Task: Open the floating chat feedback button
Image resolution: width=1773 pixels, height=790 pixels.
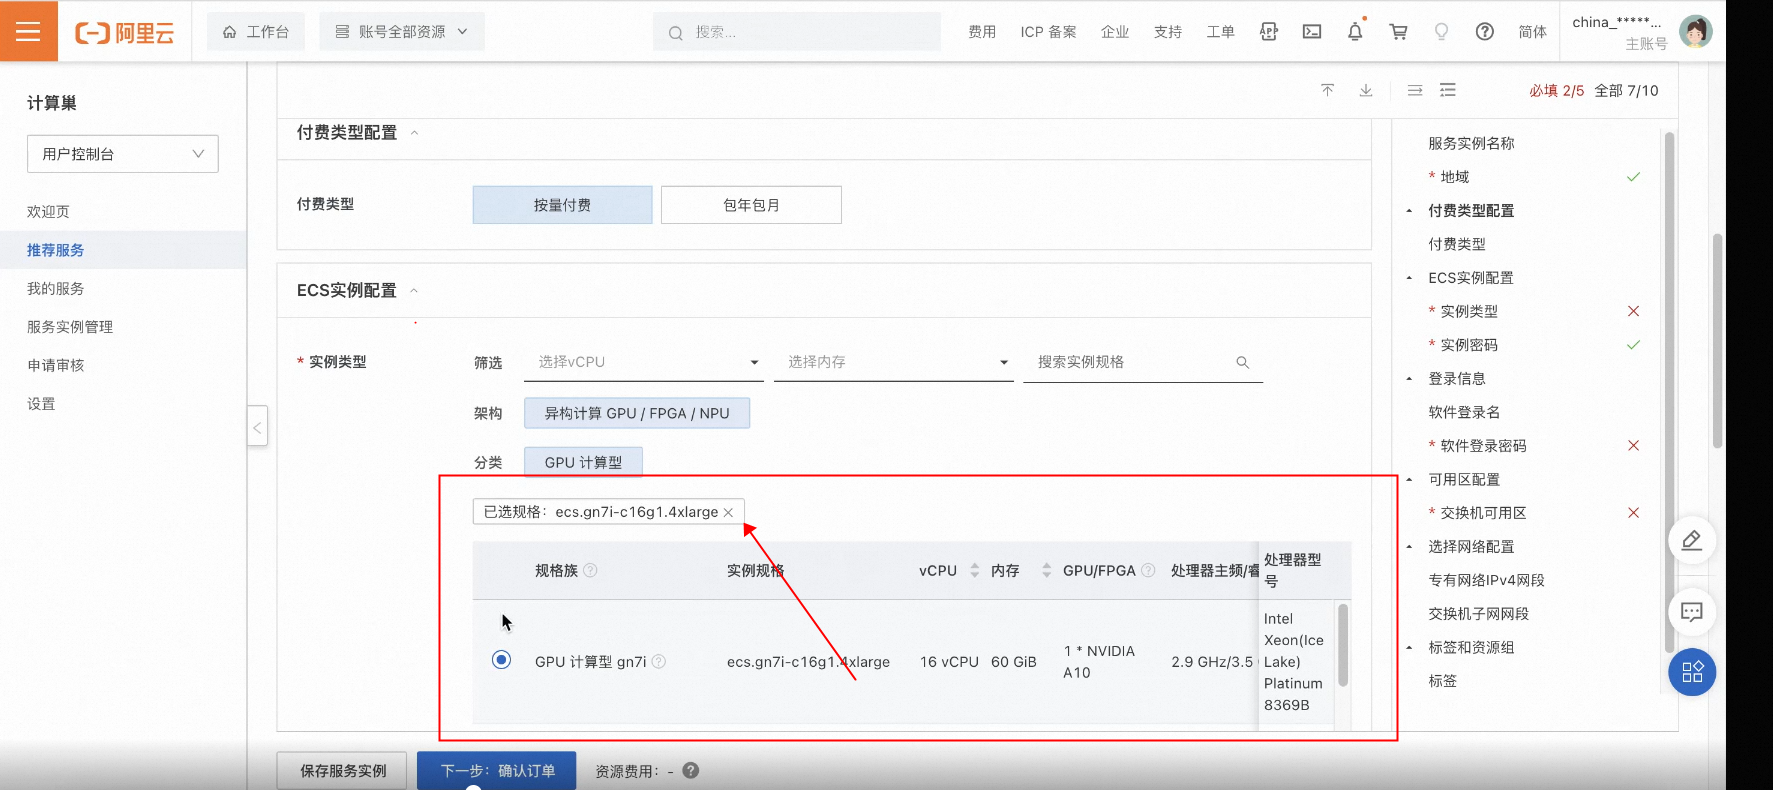Action: click(x=1692, y=612)
